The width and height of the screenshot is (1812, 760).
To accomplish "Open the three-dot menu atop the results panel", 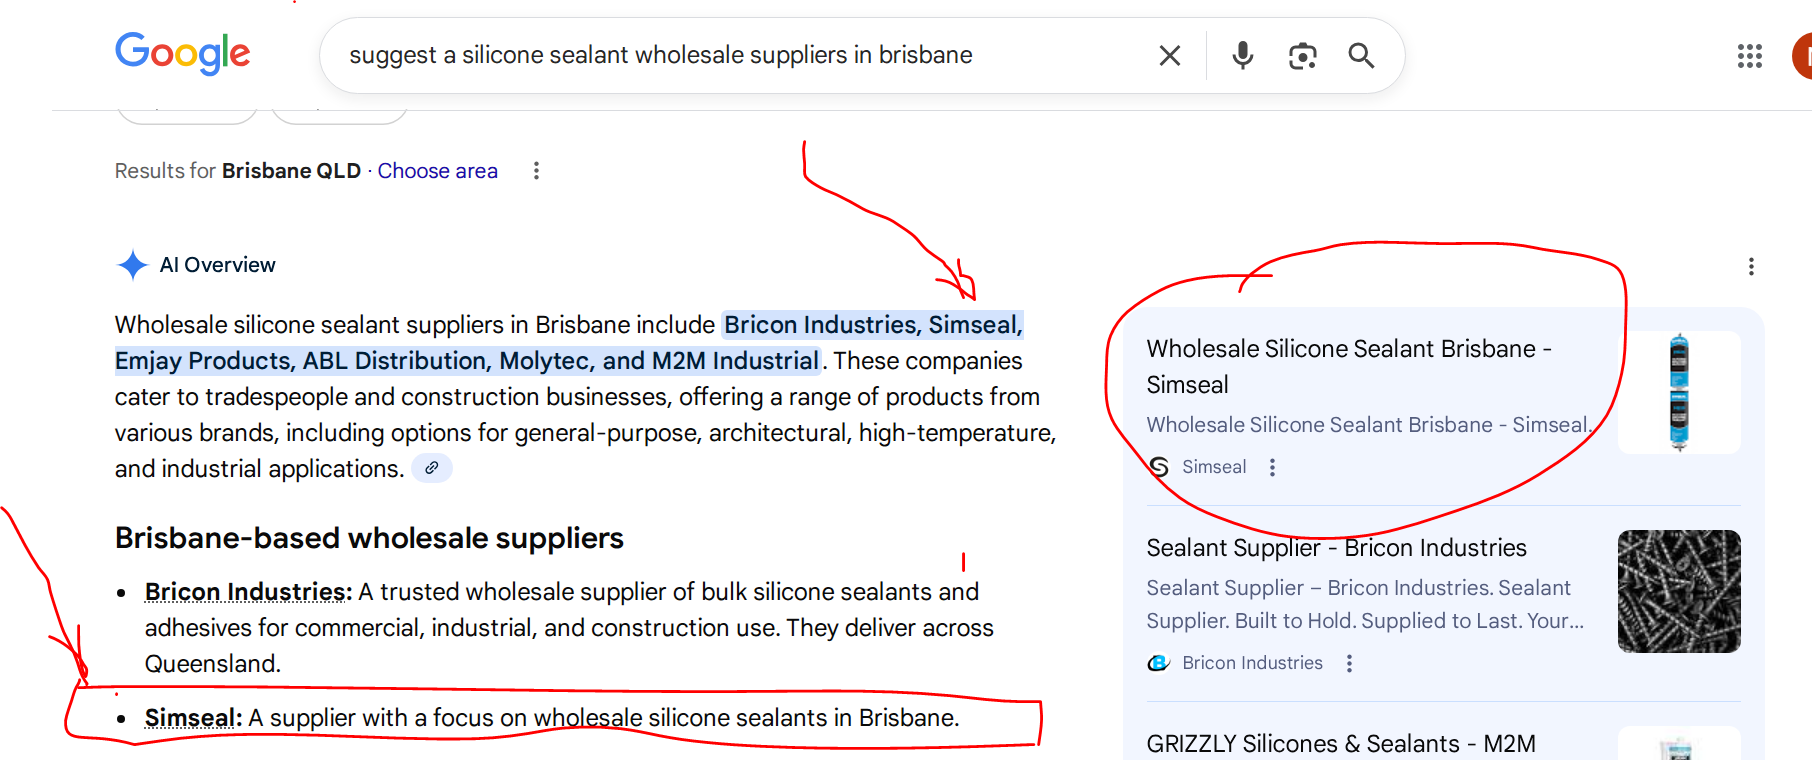I will pos(1751,266).
